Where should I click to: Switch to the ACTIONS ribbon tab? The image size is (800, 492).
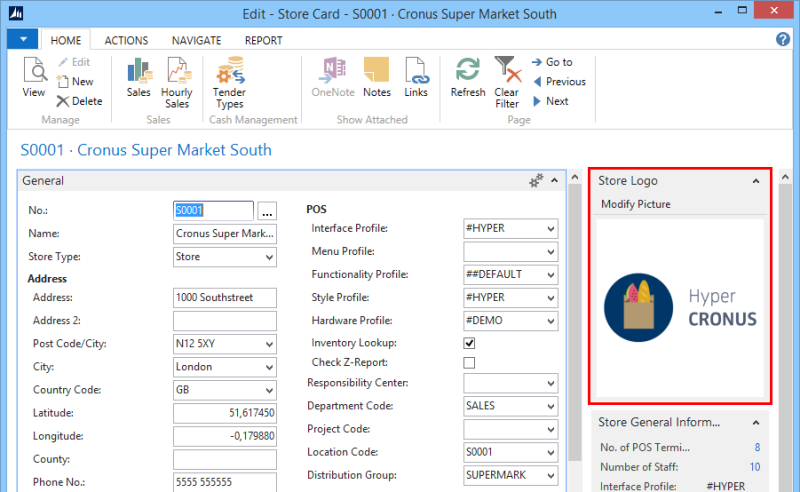[x=126, y=41]
